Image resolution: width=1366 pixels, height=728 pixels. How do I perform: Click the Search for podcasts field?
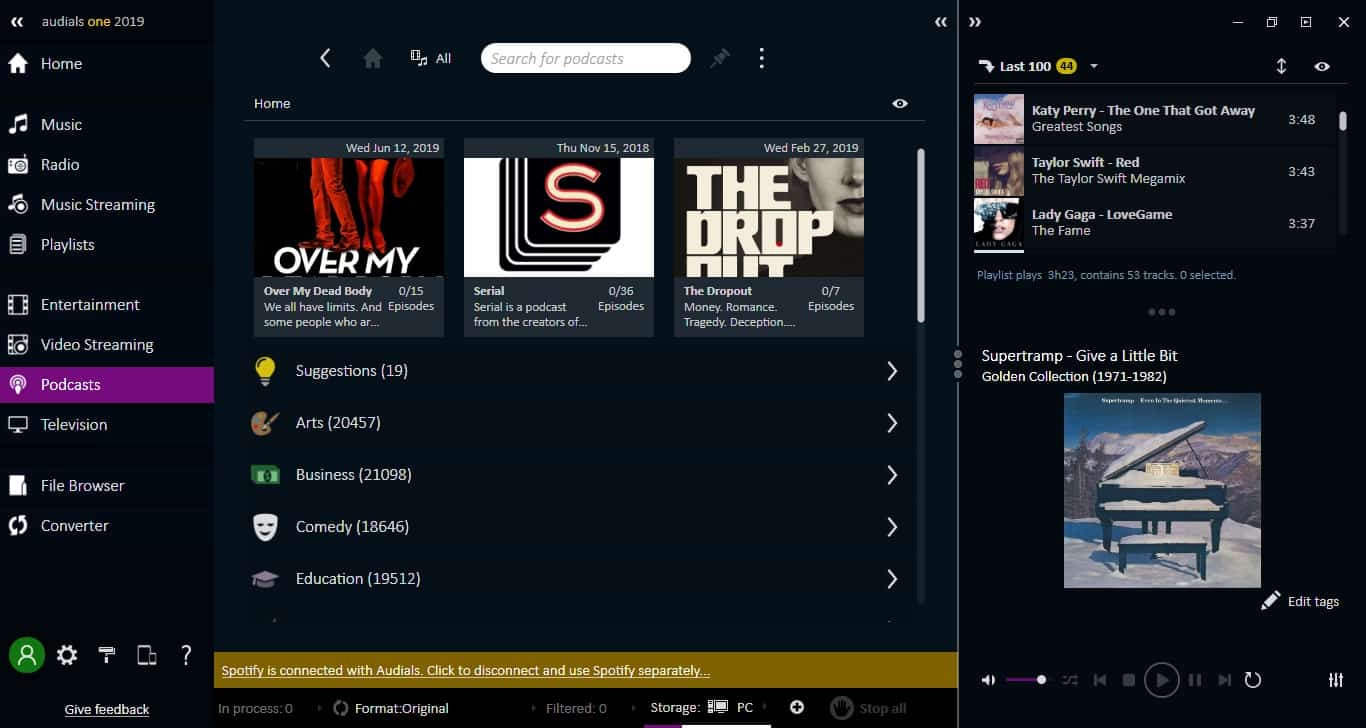click(x=586, y=58)
